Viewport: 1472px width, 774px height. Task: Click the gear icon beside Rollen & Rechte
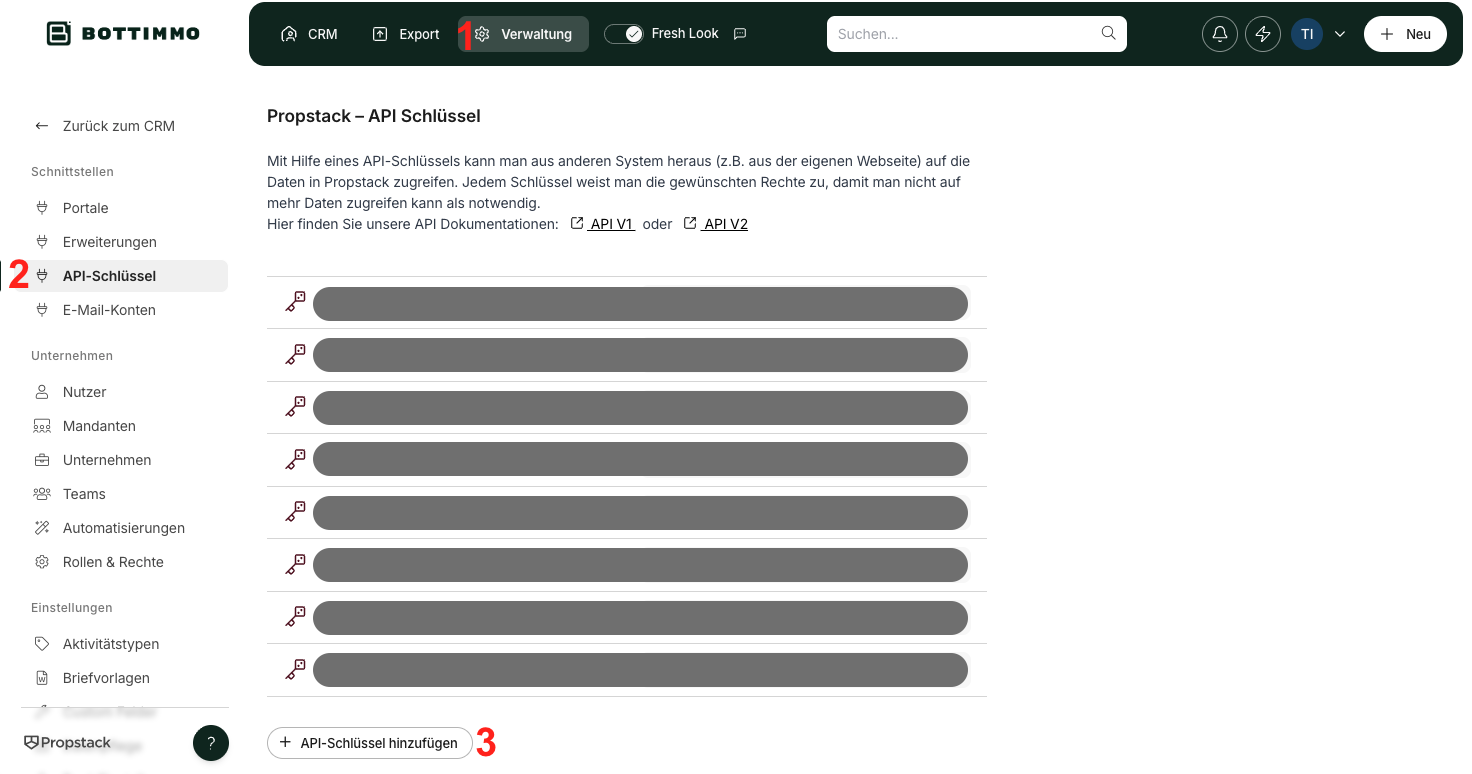(x=42, y=562)
